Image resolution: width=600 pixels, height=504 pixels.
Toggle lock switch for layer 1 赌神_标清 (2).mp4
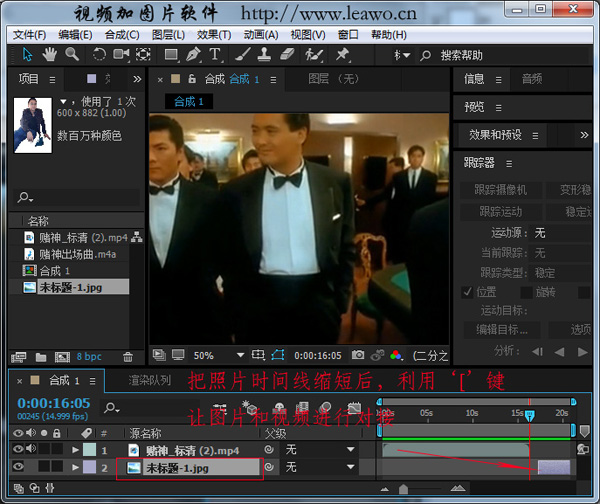[x=57, y=449]
